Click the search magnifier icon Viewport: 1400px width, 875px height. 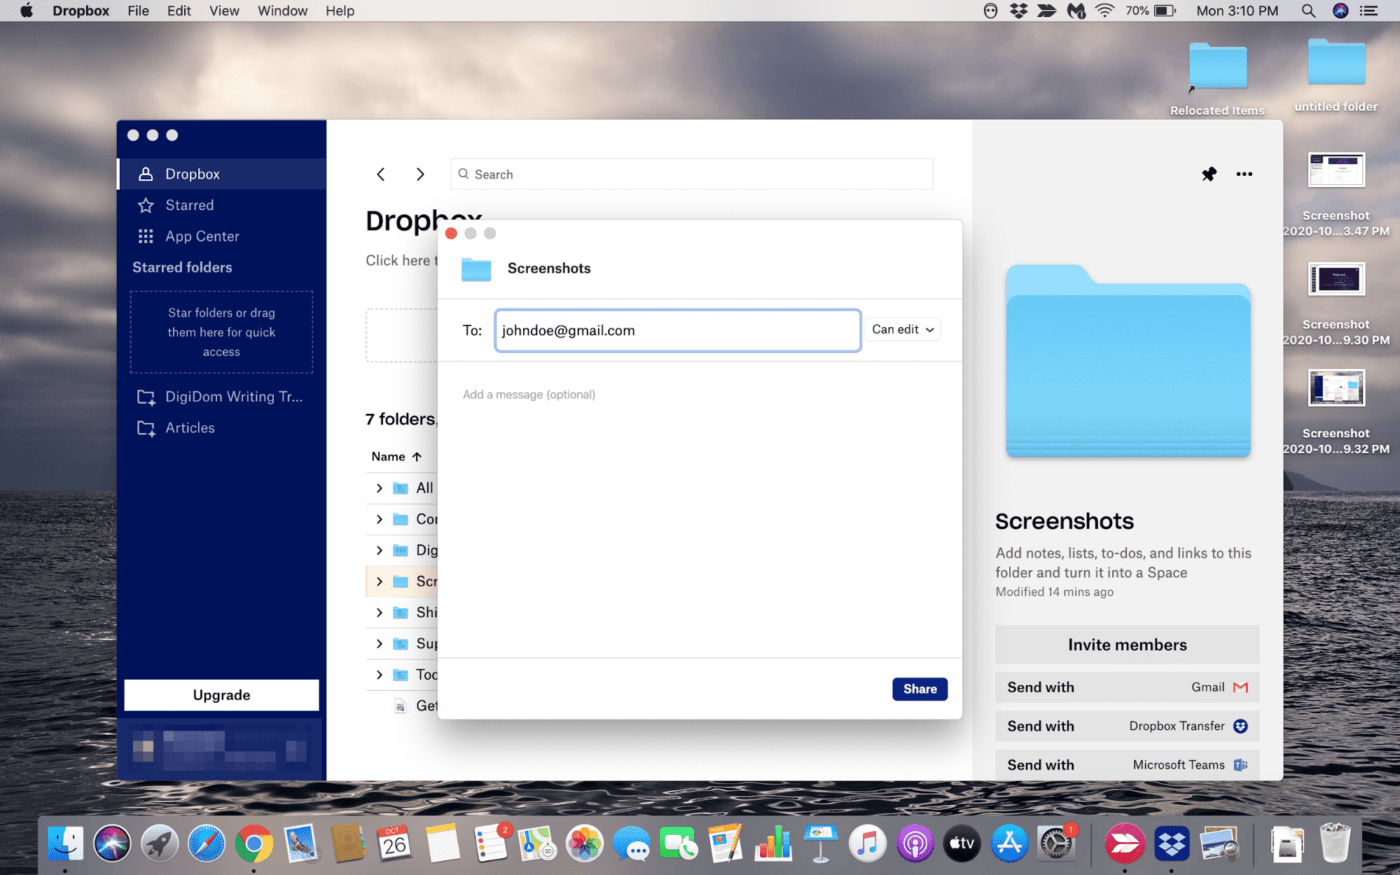coord(463,173)
